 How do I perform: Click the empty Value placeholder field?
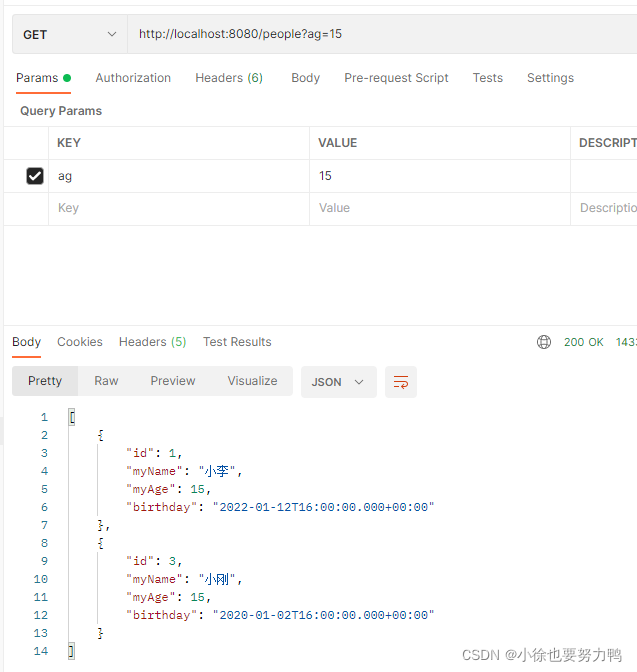440,208
